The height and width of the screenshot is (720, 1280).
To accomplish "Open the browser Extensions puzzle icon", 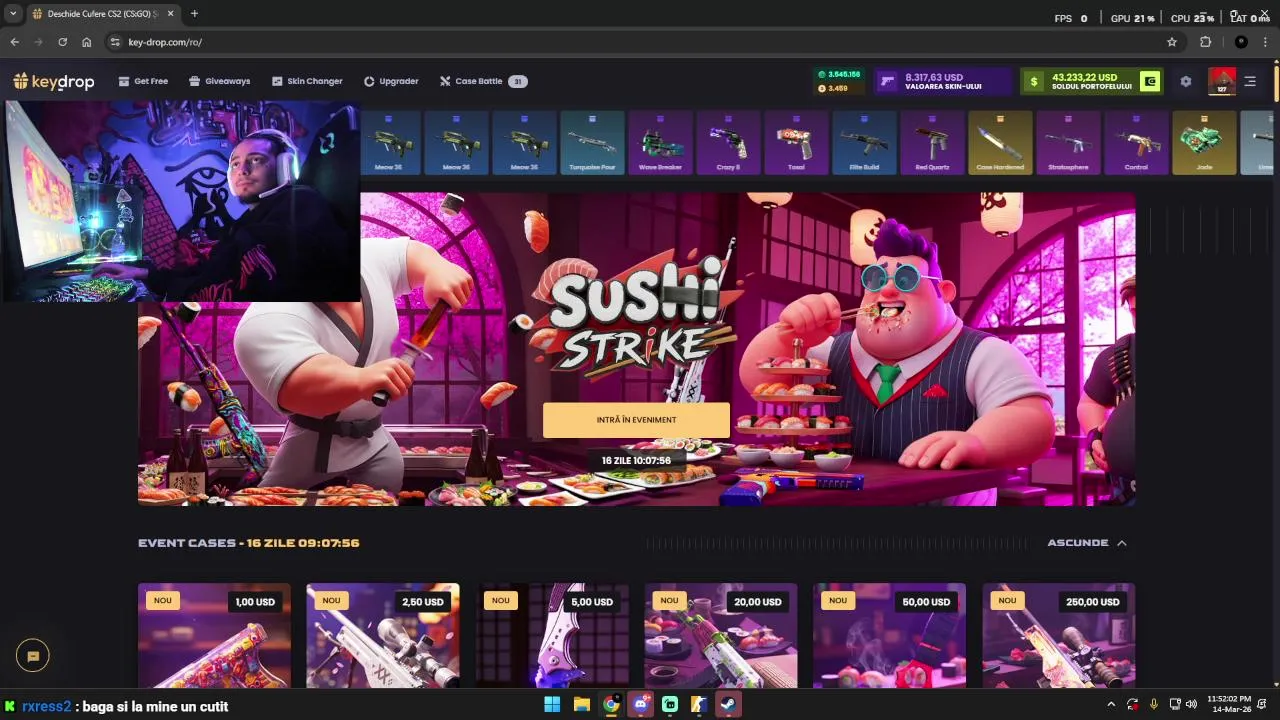I will coord(1205,42).
